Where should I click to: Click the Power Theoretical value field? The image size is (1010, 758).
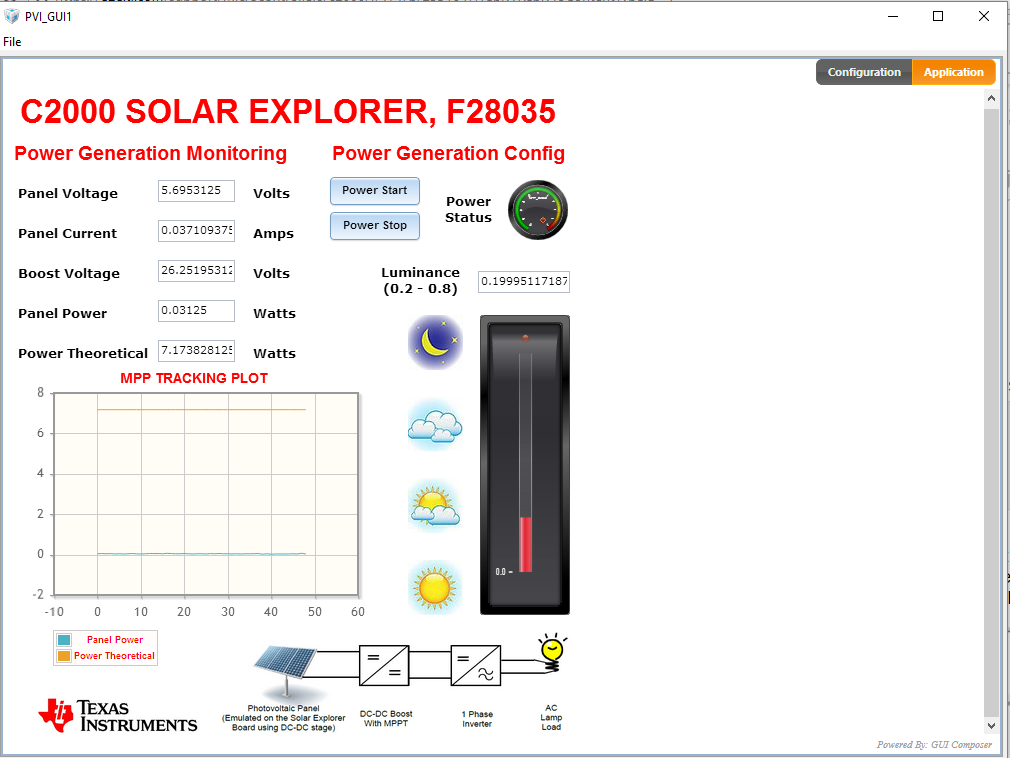click(196, 350)
